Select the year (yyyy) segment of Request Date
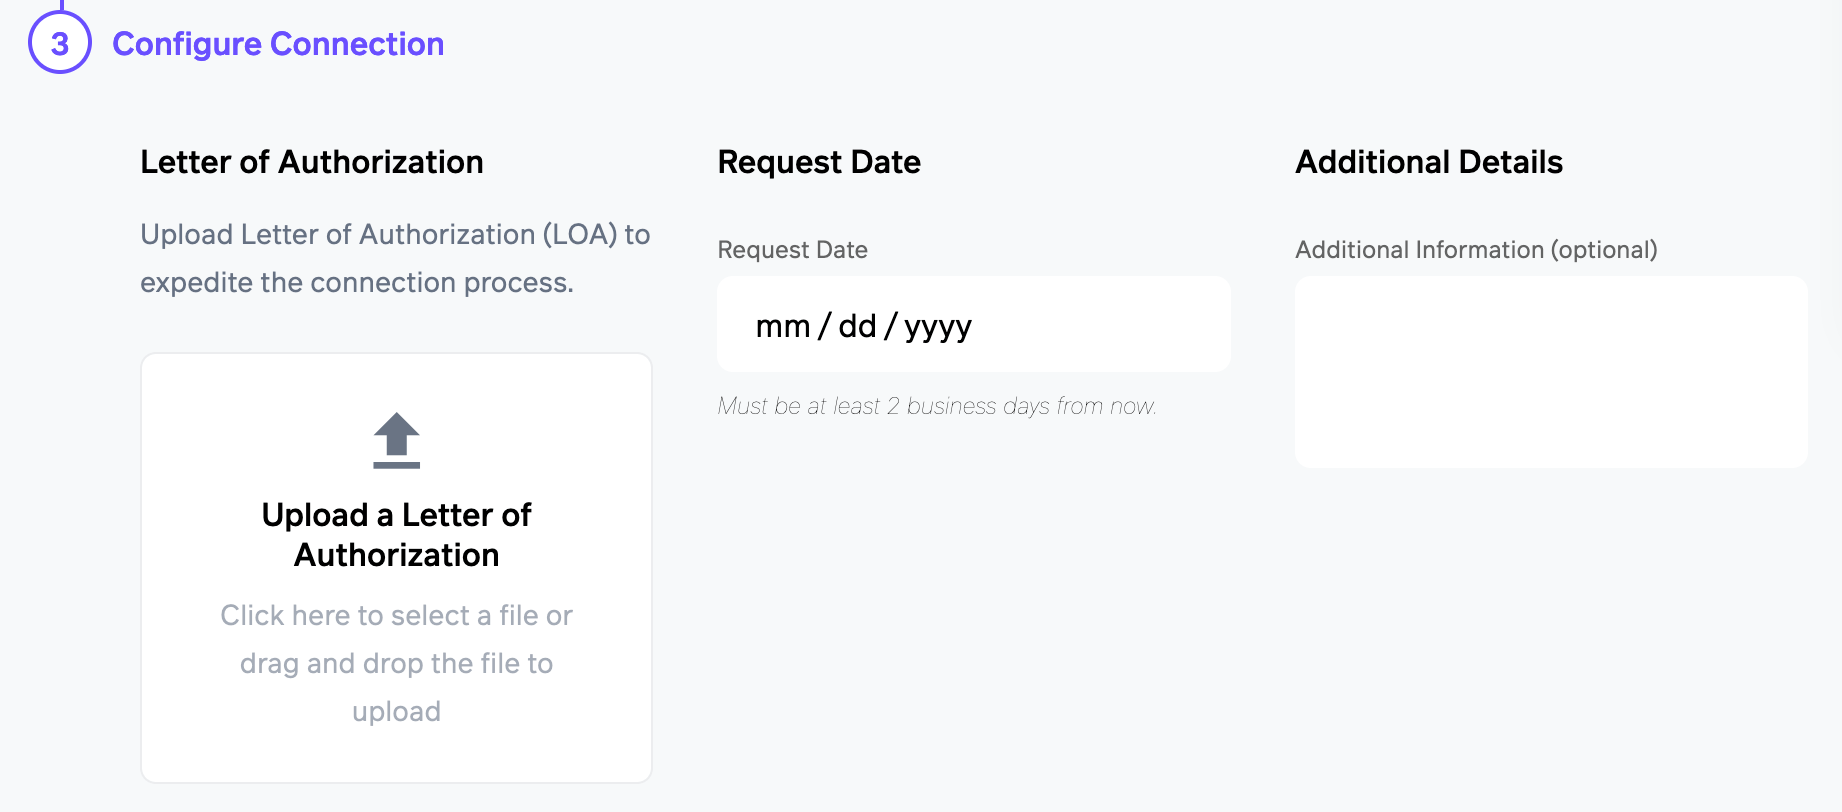The image size is (1842, 812). tap(938, 326)
